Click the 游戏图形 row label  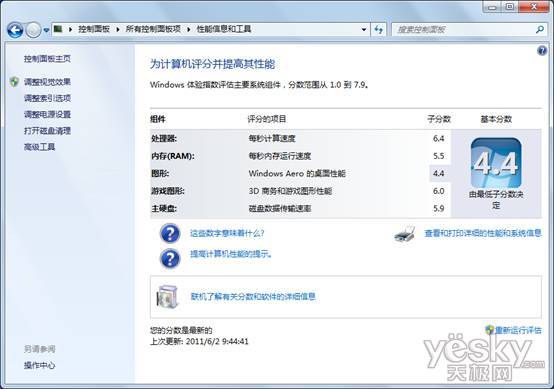(x=168, y=191)
